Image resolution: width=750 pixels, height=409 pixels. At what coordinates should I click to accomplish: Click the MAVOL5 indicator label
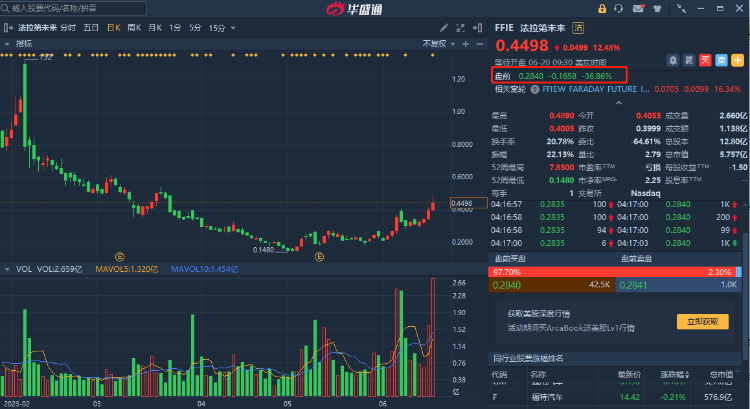[127, 269]
